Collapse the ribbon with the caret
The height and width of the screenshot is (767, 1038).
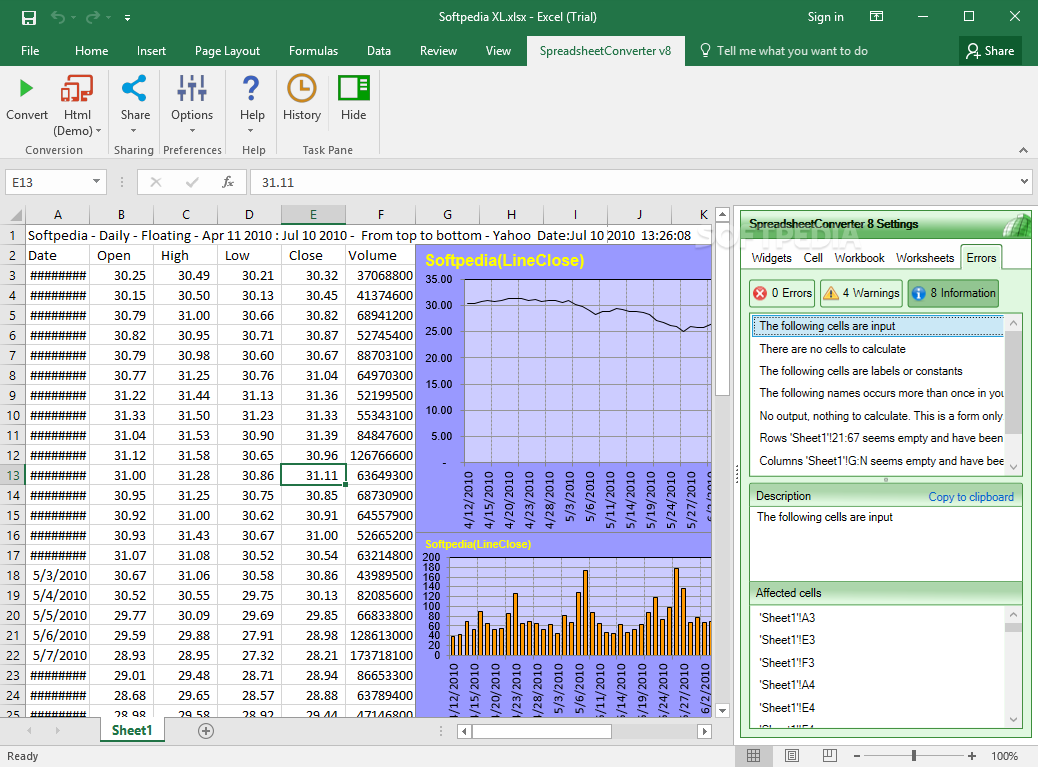(x=1023, y=150)
